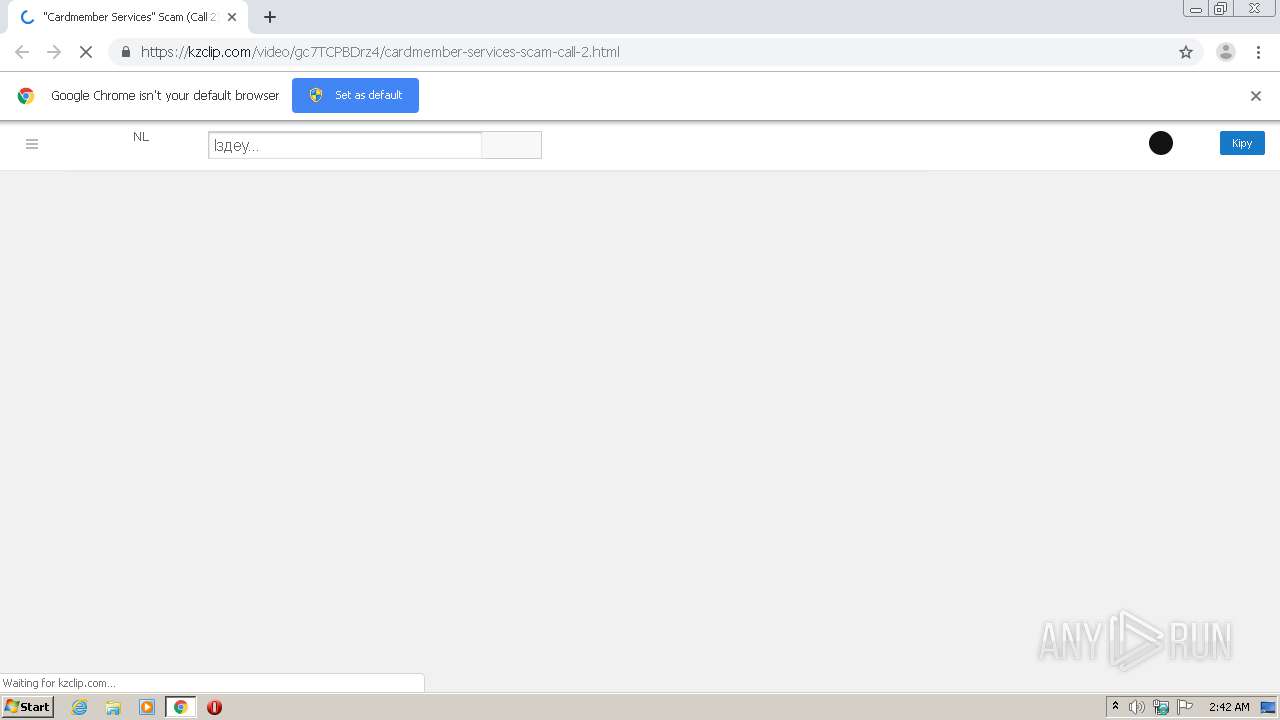Launch Internet Explorer from taskbar
The width and height of the screenshot is (1280, 720).
point(80,707)
